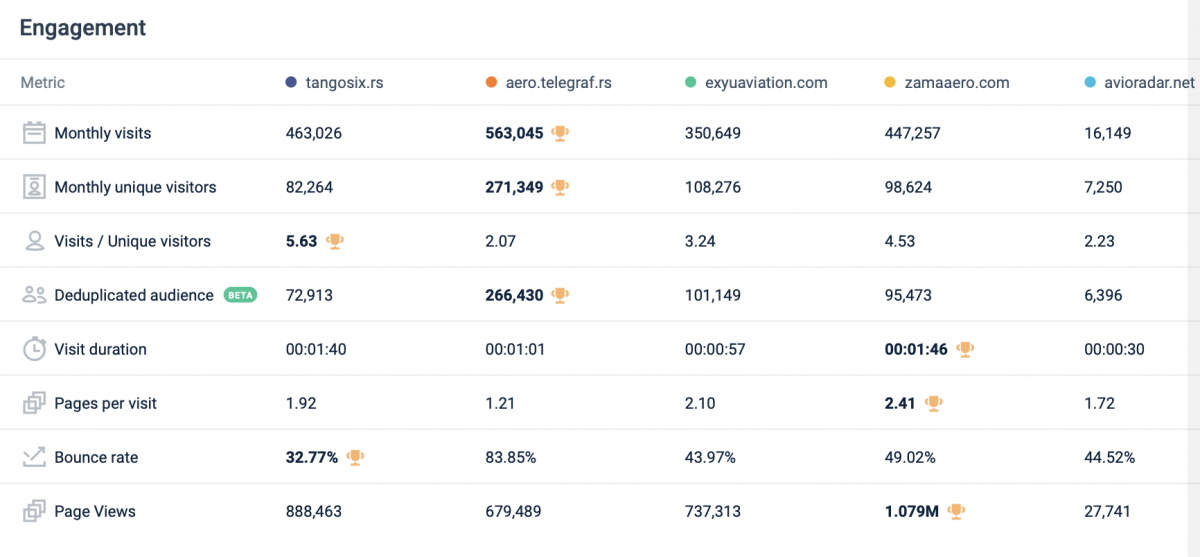Click trophy icon next to 00:01:46
Screen dimensions: 1200x557
[965, 349]
